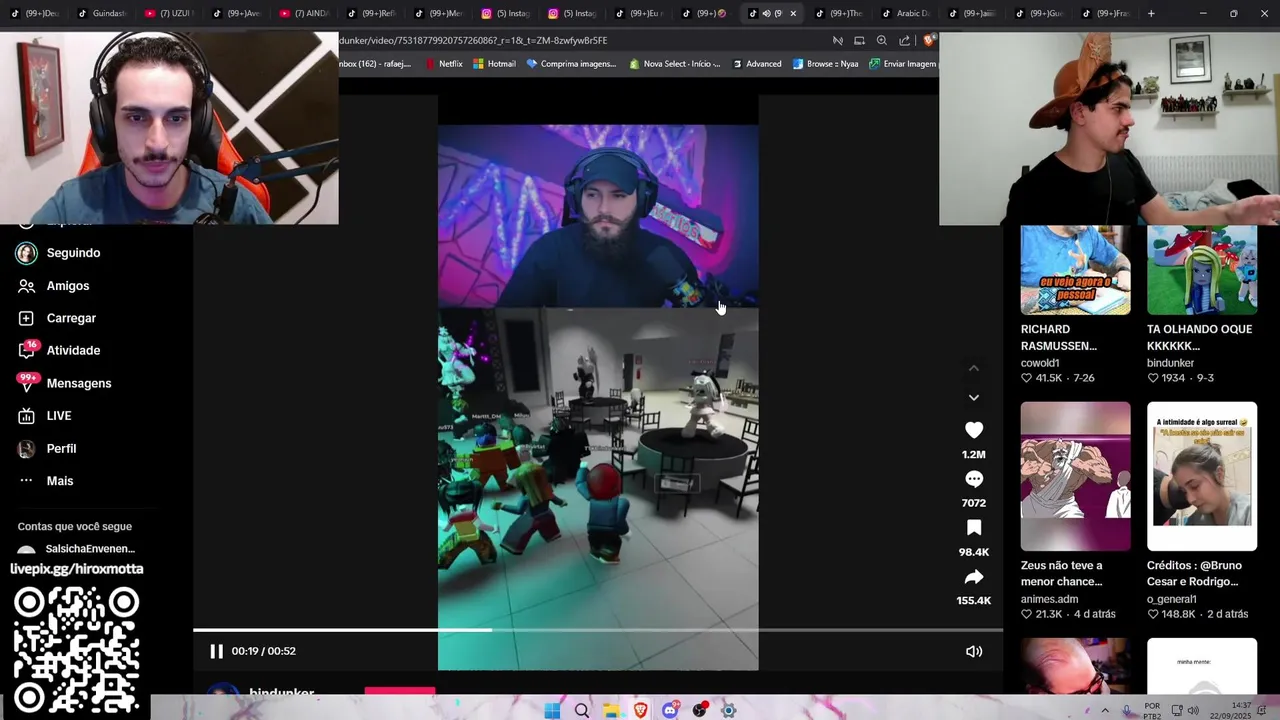1280x720 pixels.
Task: Open comments with the speech bubble icon
Action: coord(973,479)
